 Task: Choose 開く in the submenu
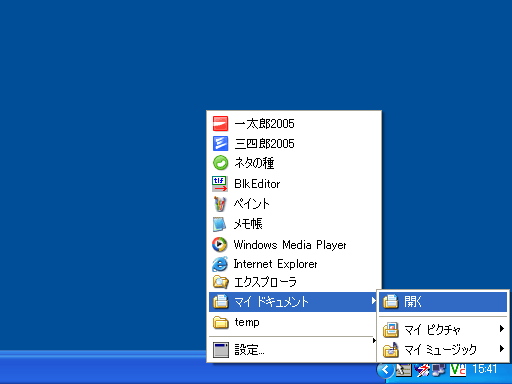(x=443, y=302)
